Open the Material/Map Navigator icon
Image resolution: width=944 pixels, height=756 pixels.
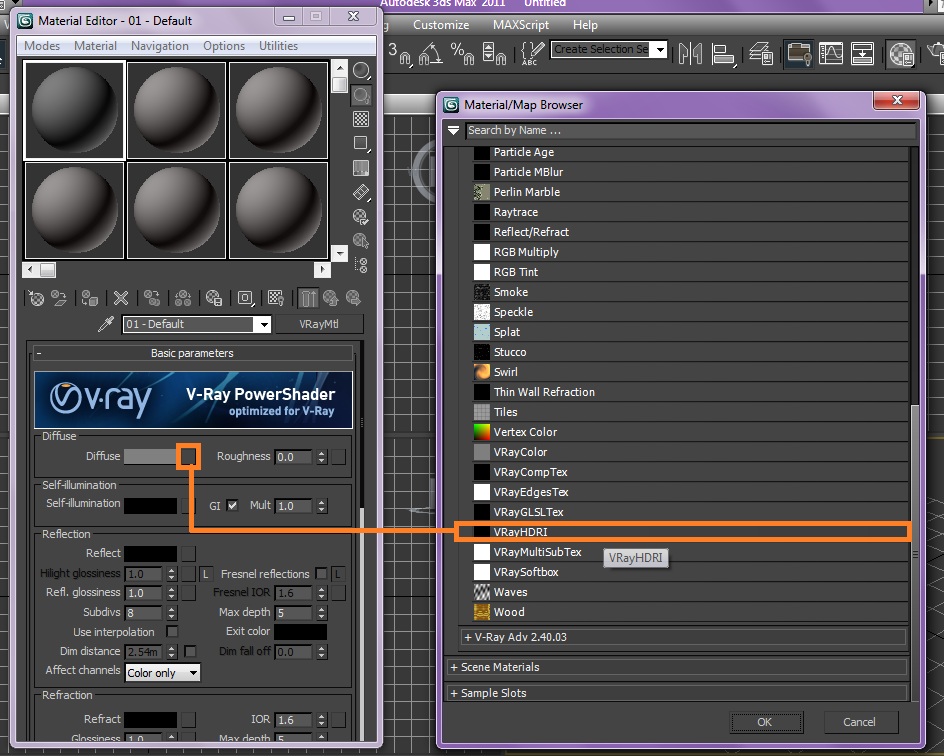click(x=361, y=265)
